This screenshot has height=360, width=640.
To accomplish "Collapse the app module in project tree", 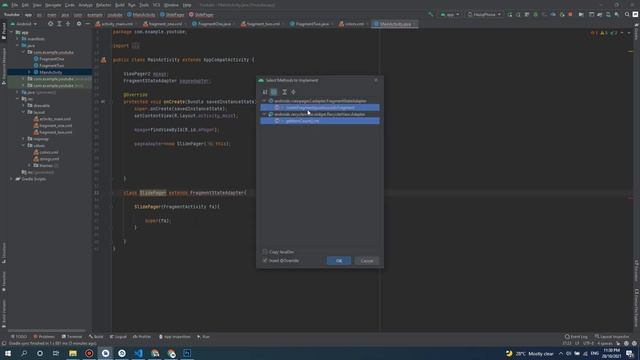I will pos(11,32).
